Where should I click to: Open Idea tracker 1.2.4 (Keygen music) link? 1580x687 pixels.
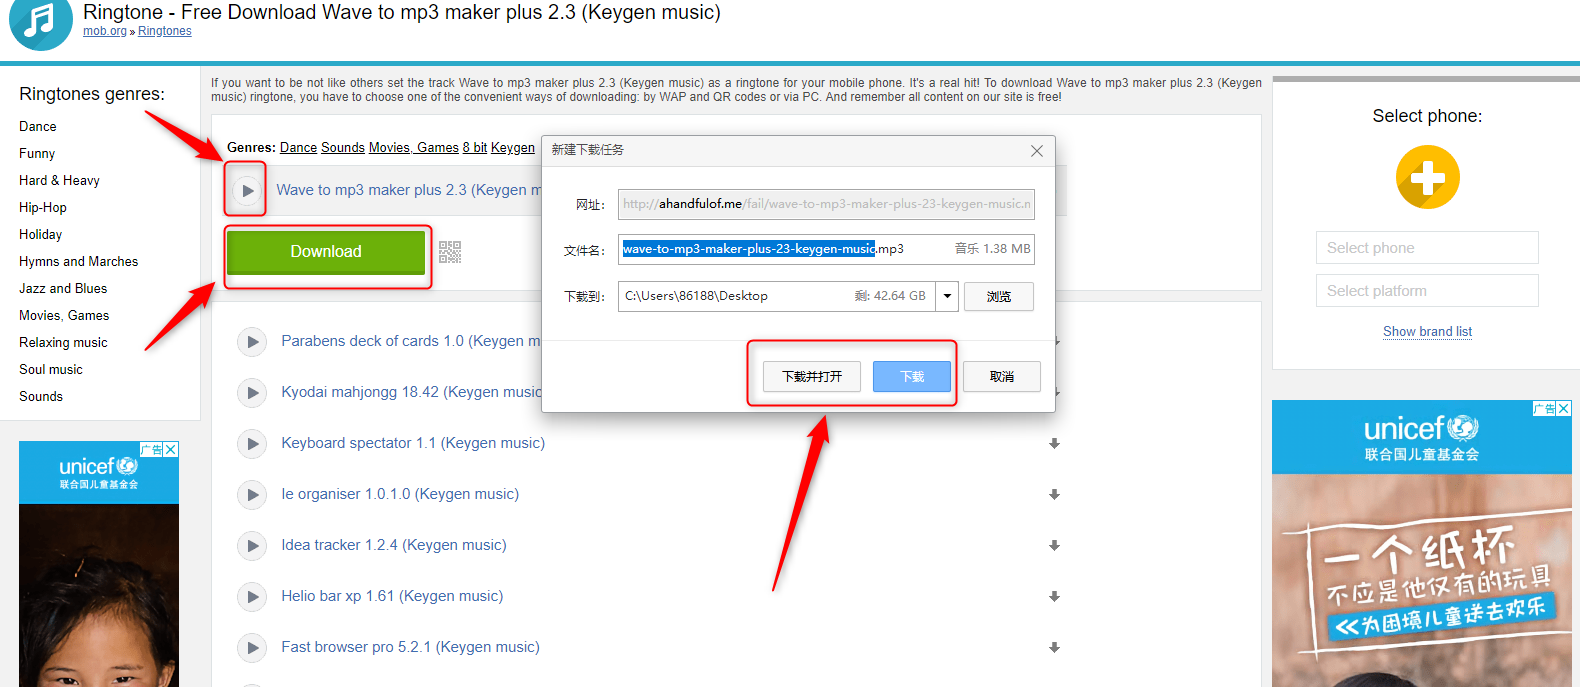[x=394, y=545]
